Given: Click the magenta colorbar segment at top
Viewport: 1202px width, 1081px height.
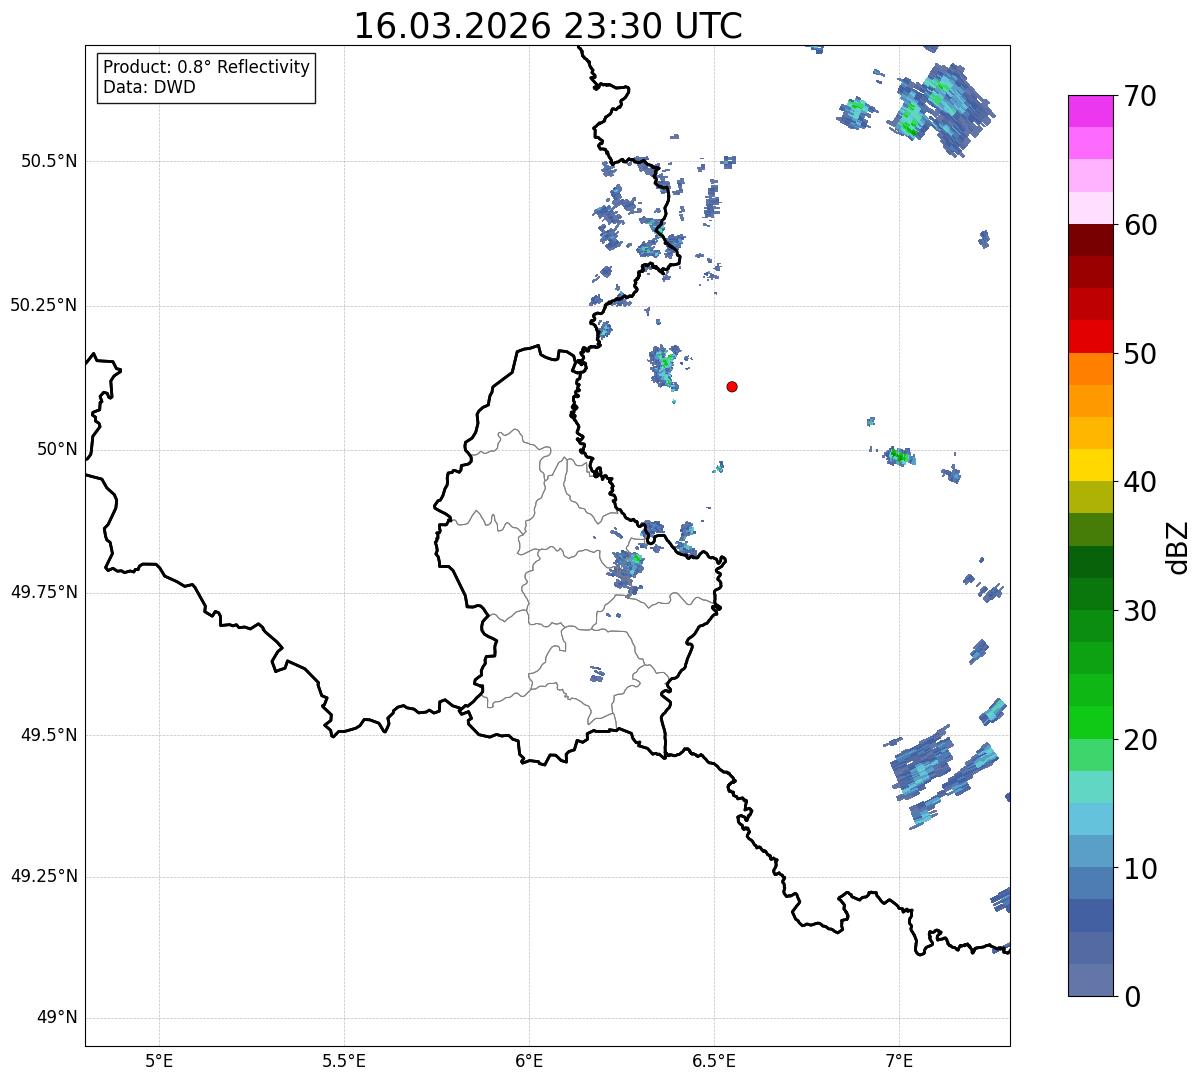Looking at the screenshot, I should 1090,111.
